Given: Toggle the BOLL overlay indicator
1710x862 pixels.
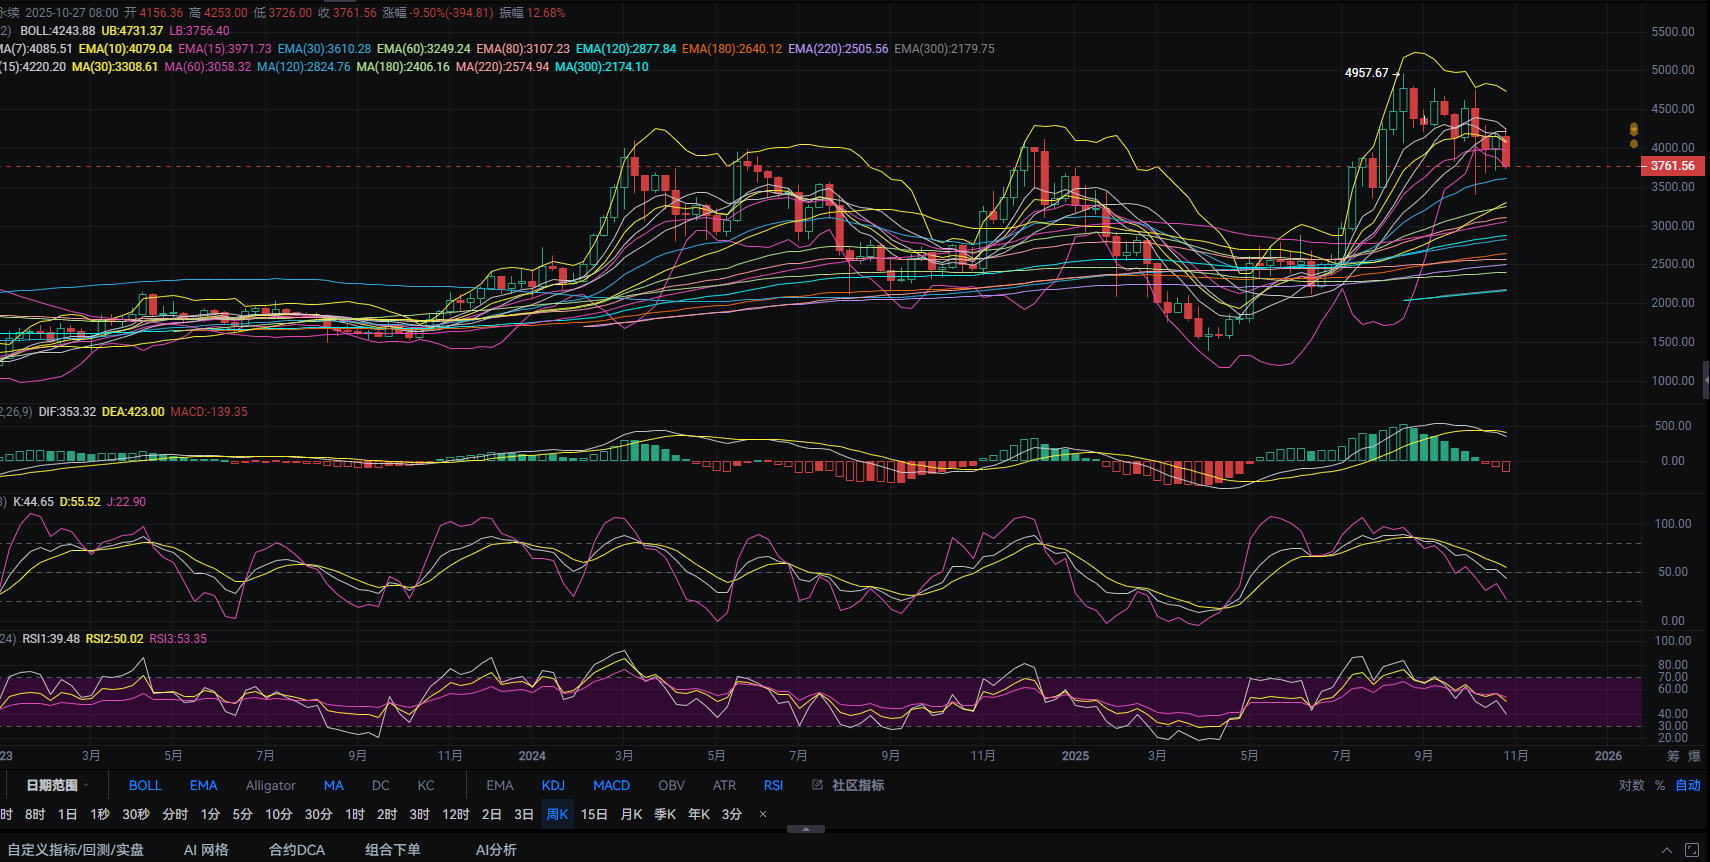Looking at the screenshot, I should click(x=145, y=785).
